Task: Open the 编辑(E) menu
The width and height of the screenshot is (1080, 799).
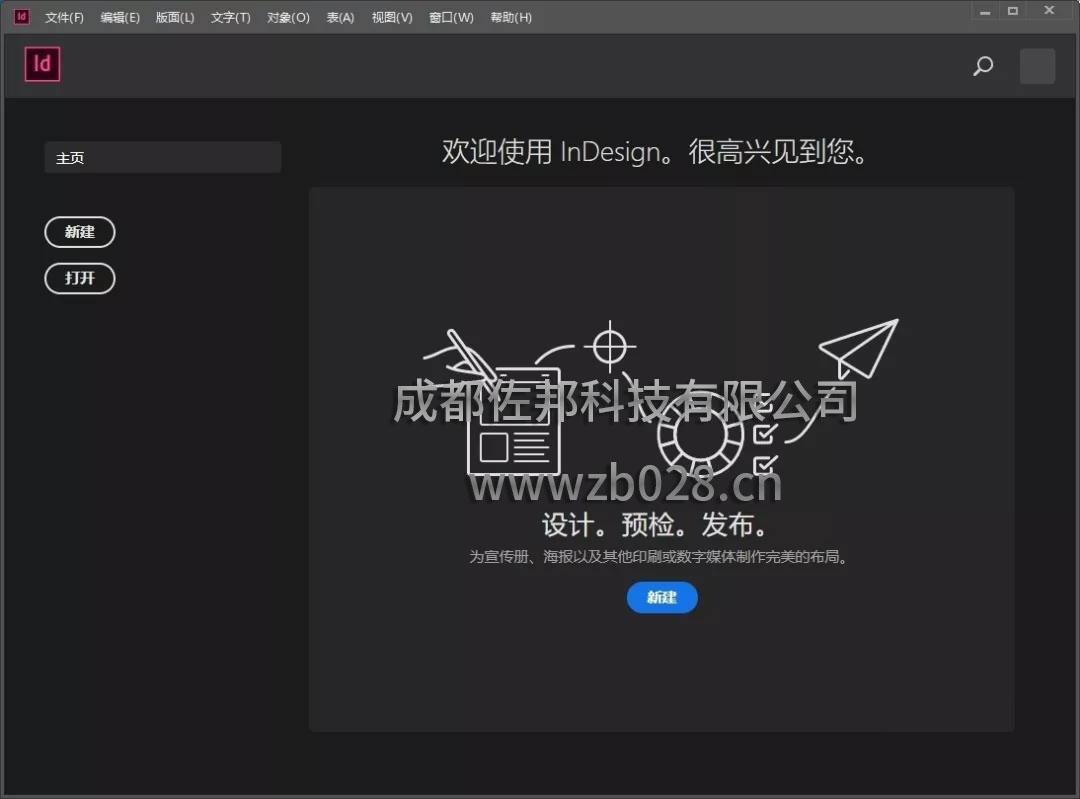Action: [120, 17]
